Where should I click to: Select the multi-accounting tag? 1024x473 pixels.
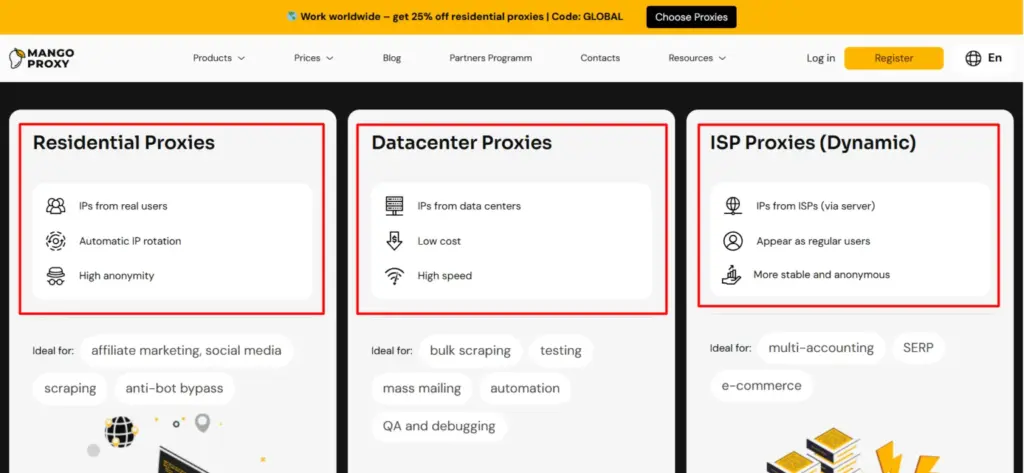pyautogui.click(x=821, y=348)
